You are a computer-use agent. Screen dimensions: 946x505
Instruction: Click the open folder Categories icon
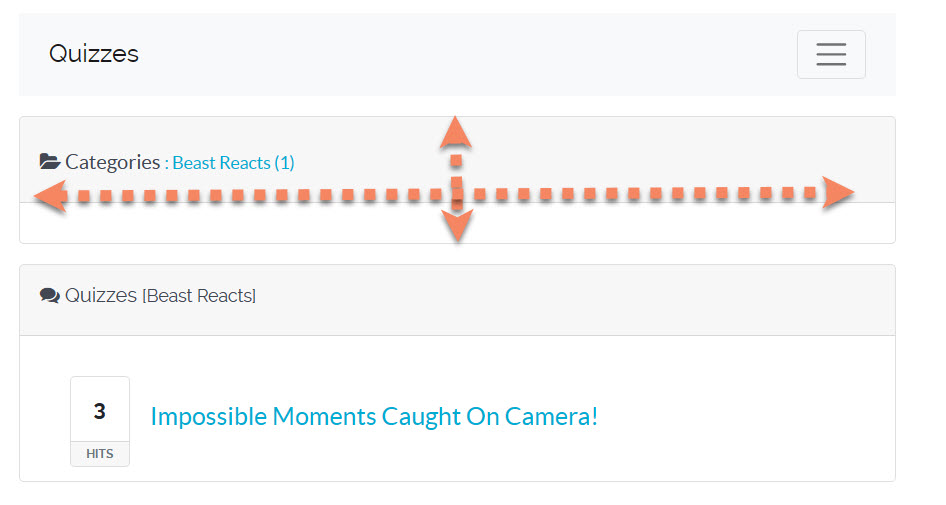click(49, 161)
